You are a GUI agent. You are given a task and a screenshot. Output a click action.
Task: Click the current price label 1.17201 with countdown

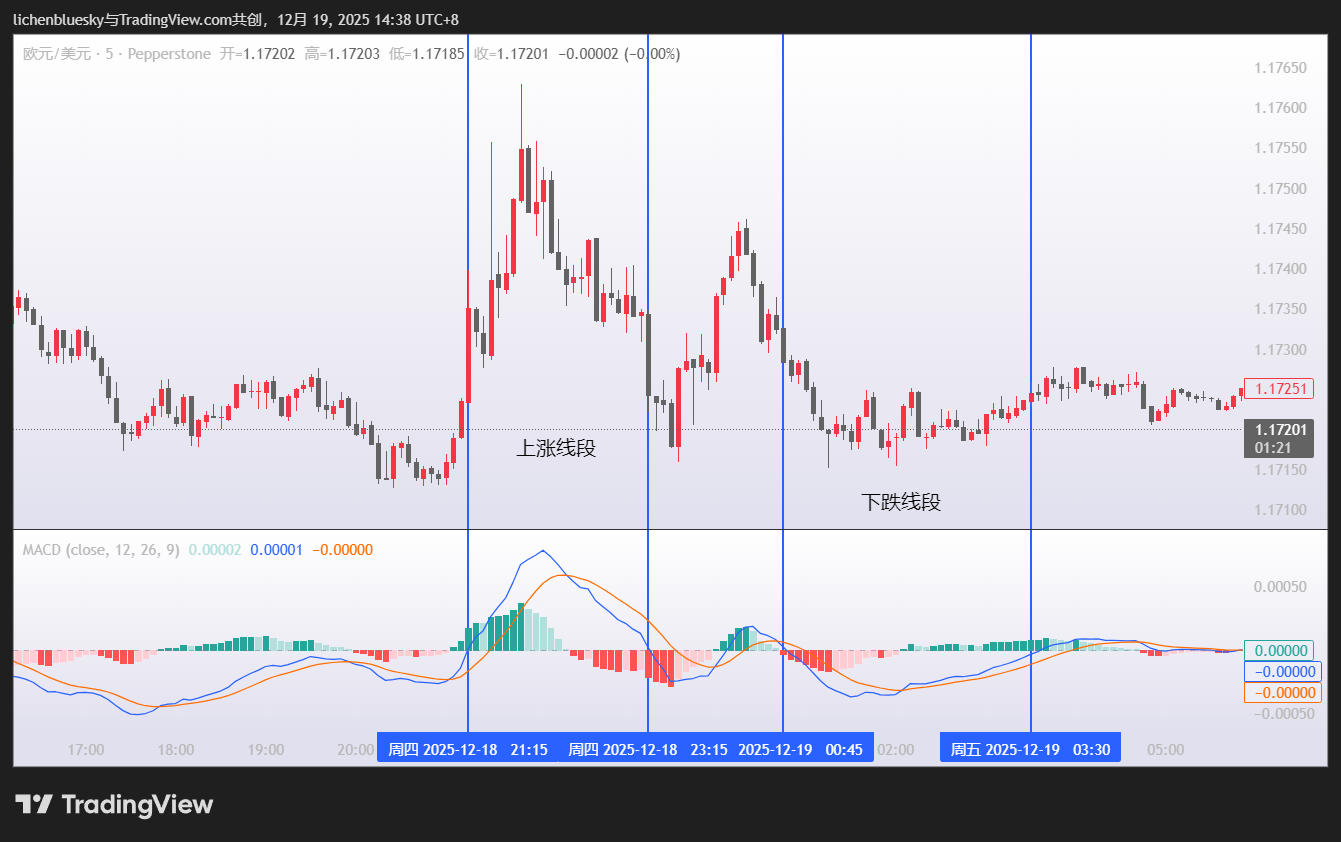[x=1278, y=438]
